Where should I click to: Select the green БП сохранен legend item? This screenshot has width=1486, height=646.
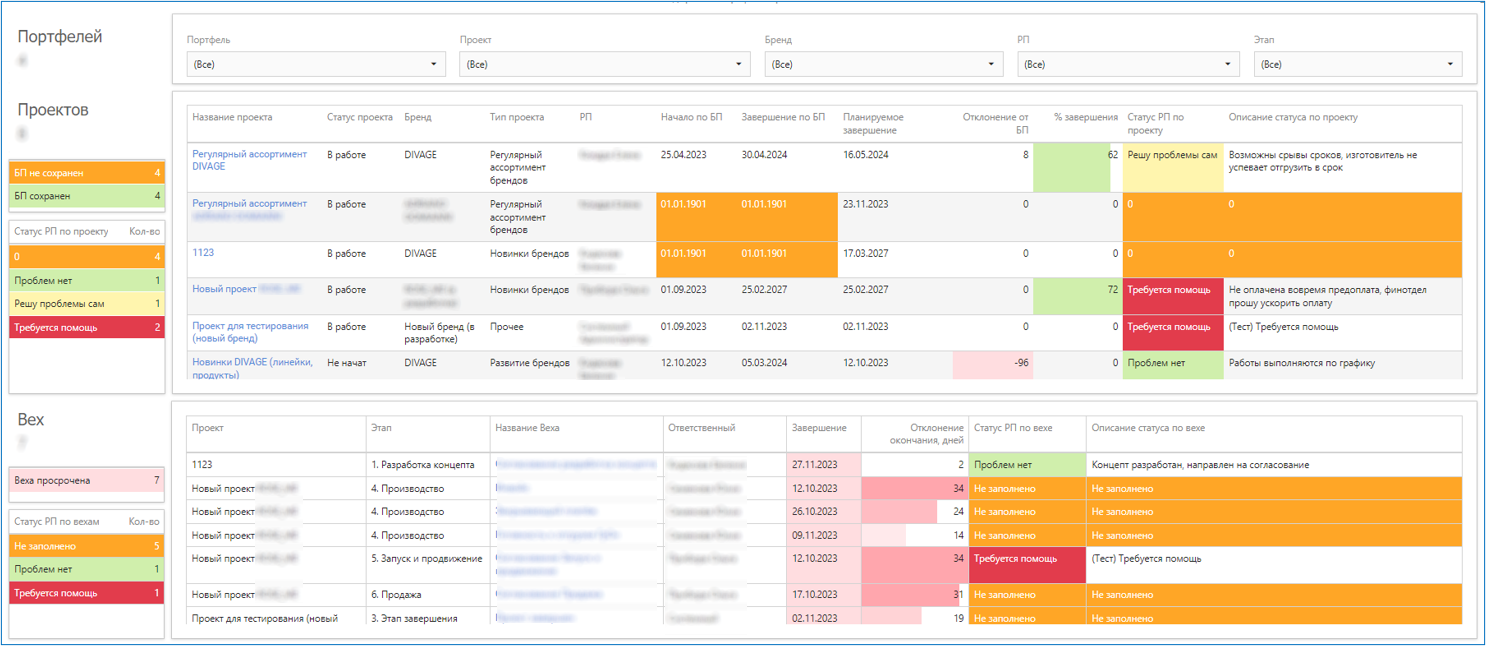click(x=86, y=197)
